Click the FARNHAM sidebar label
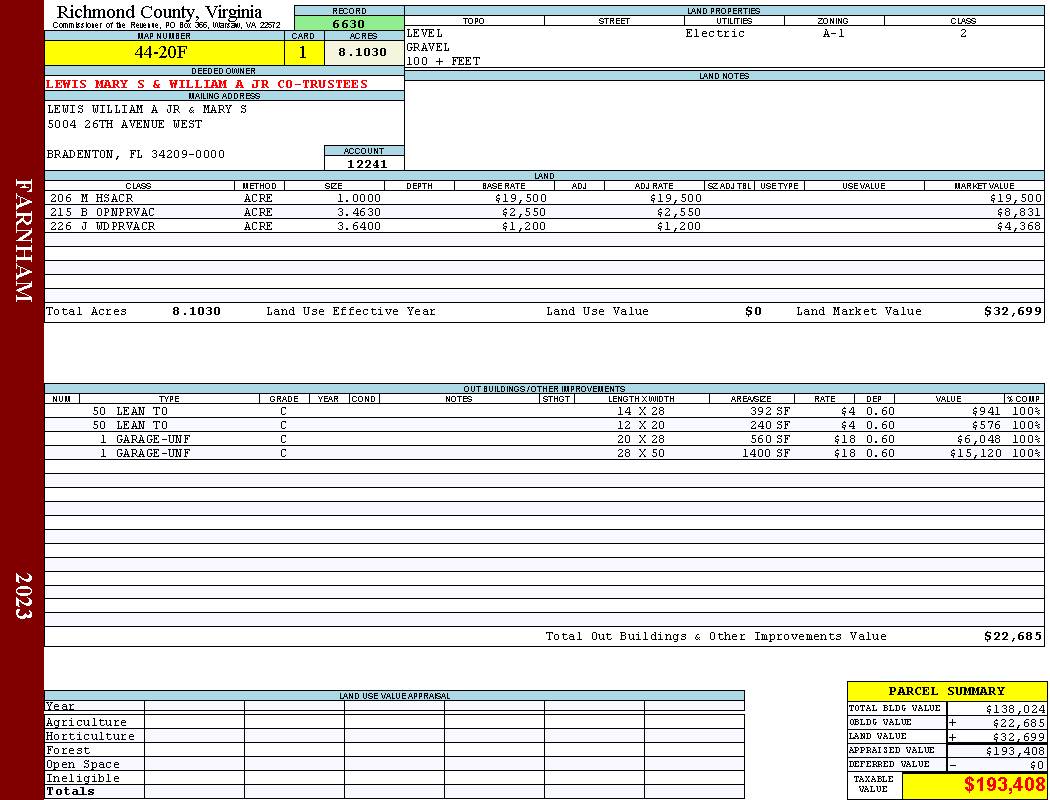1050x800 pixels. (x=23, y=240)
